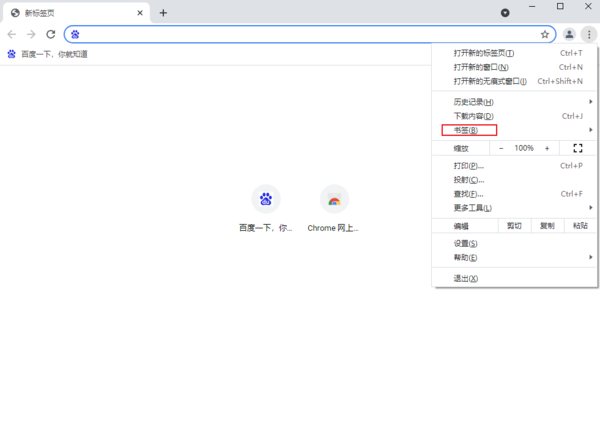Click the fullscreen icon in zoom row

pos(578,148)
